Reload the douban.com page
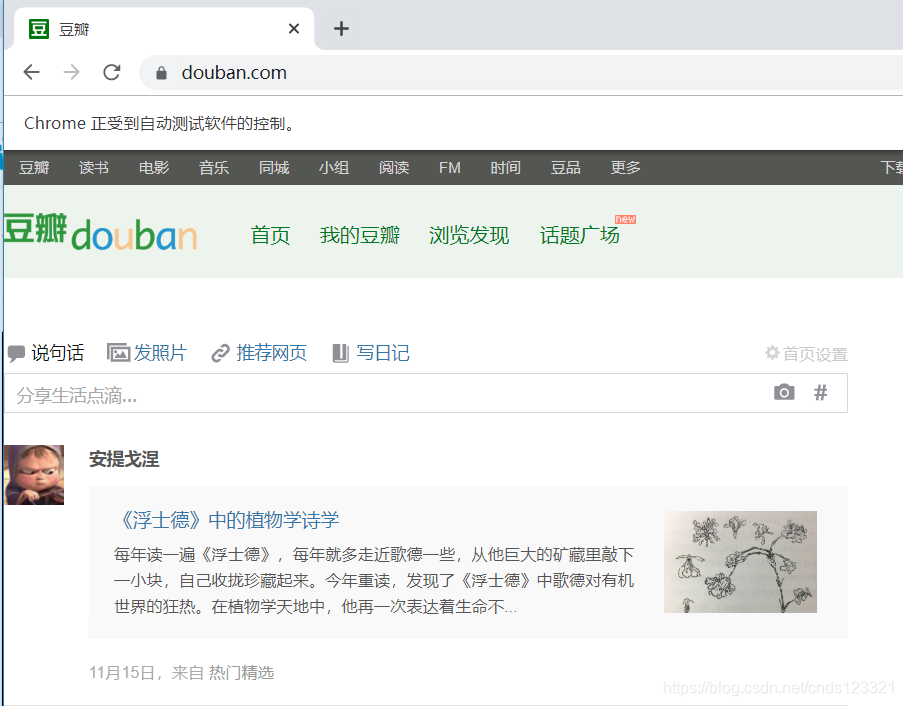Viewport: 903px width, 706px height. tap(112, 72)
